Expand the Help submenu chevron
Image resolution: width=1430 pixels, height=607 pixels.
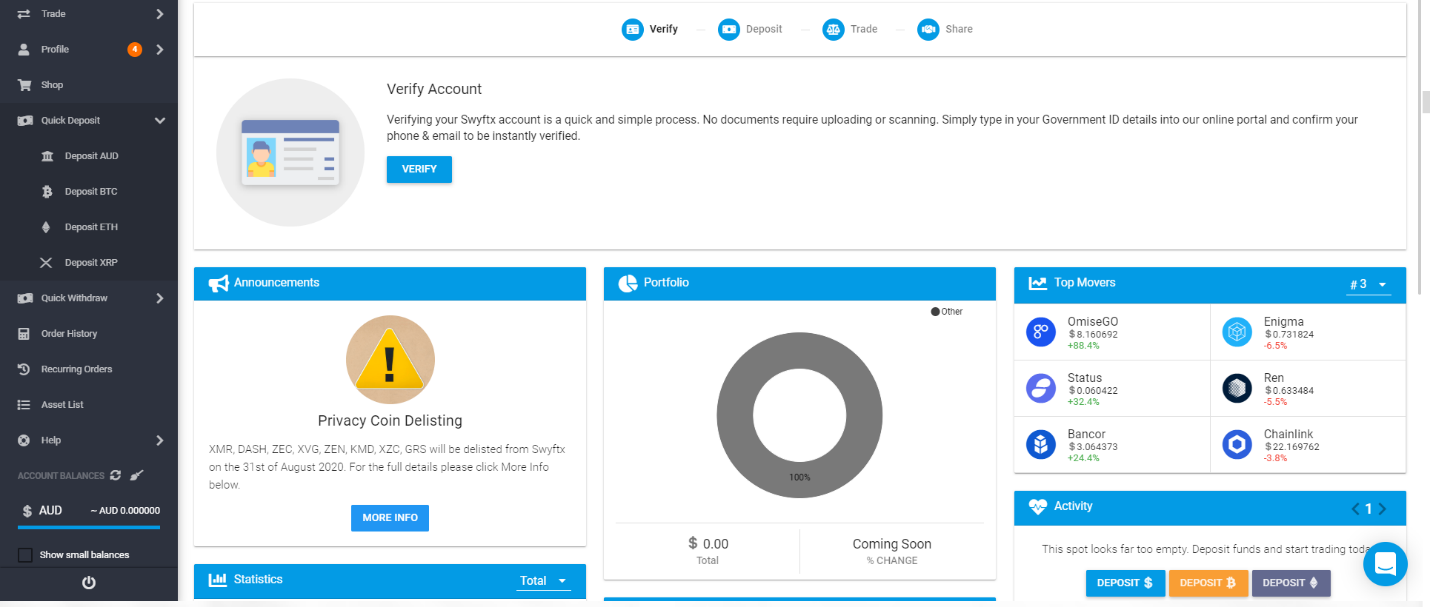point(160,440)
